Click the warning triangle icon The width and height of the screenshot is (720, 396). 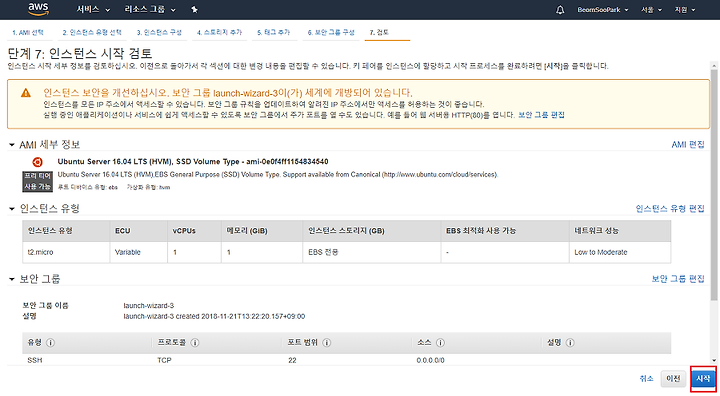tap(26, 93)
